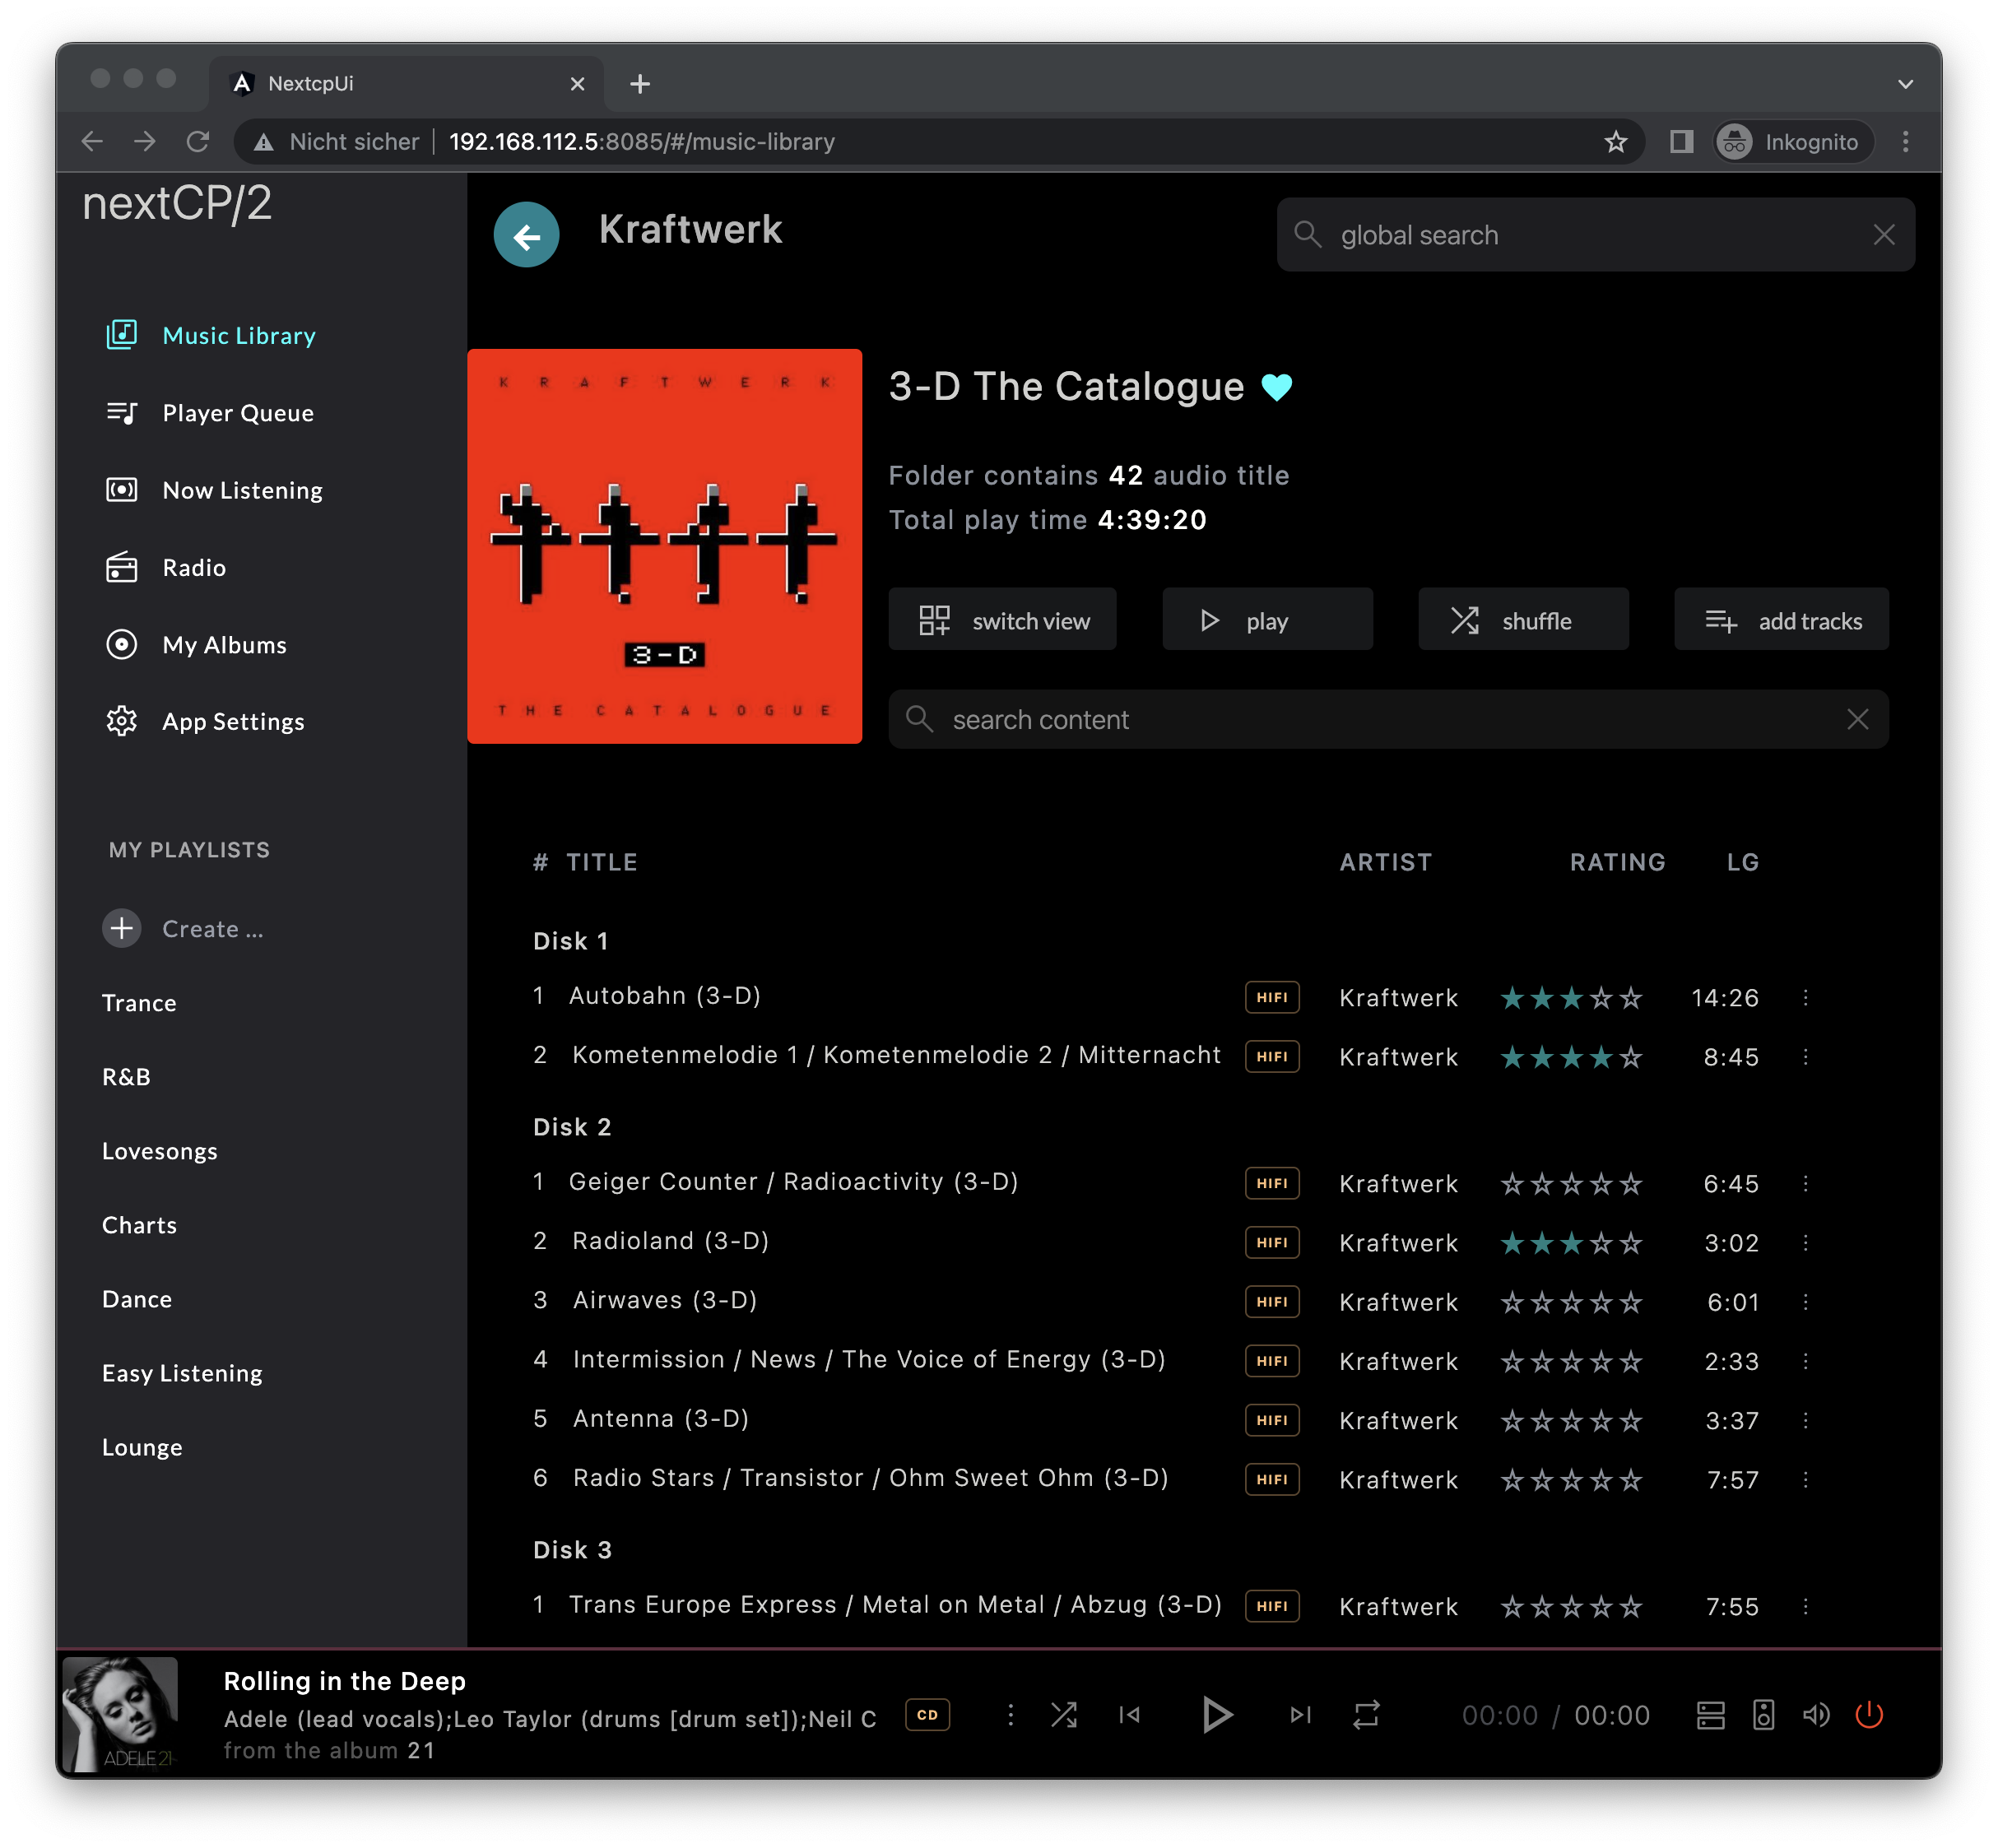Open the now-playing track options menu

(1010, 1714)
